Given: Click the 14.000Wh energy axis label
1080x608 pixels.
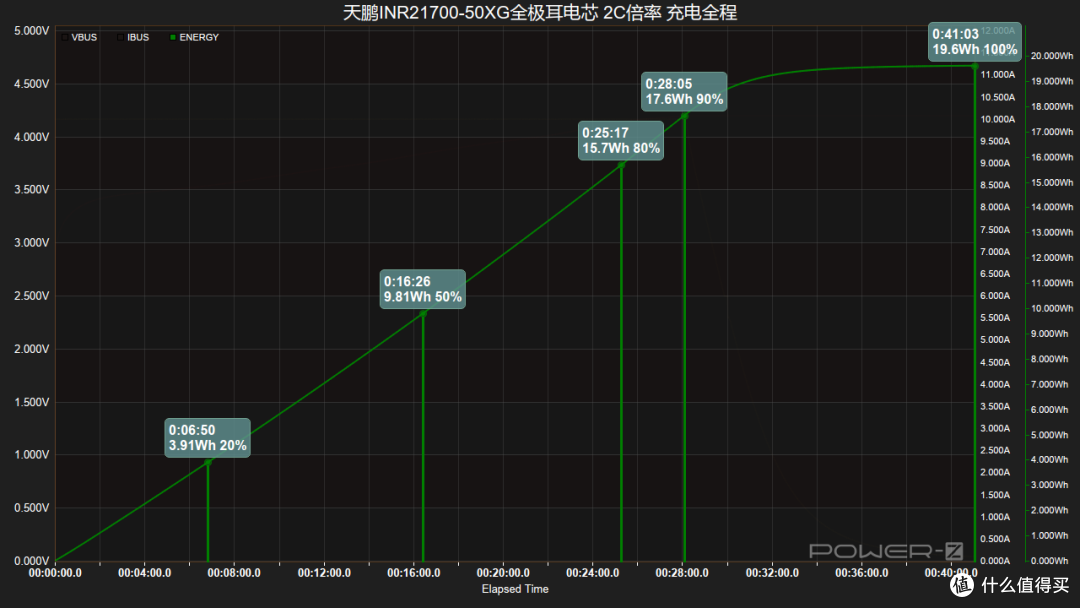Looking at the screenshot, I should tap(1052, 207).
